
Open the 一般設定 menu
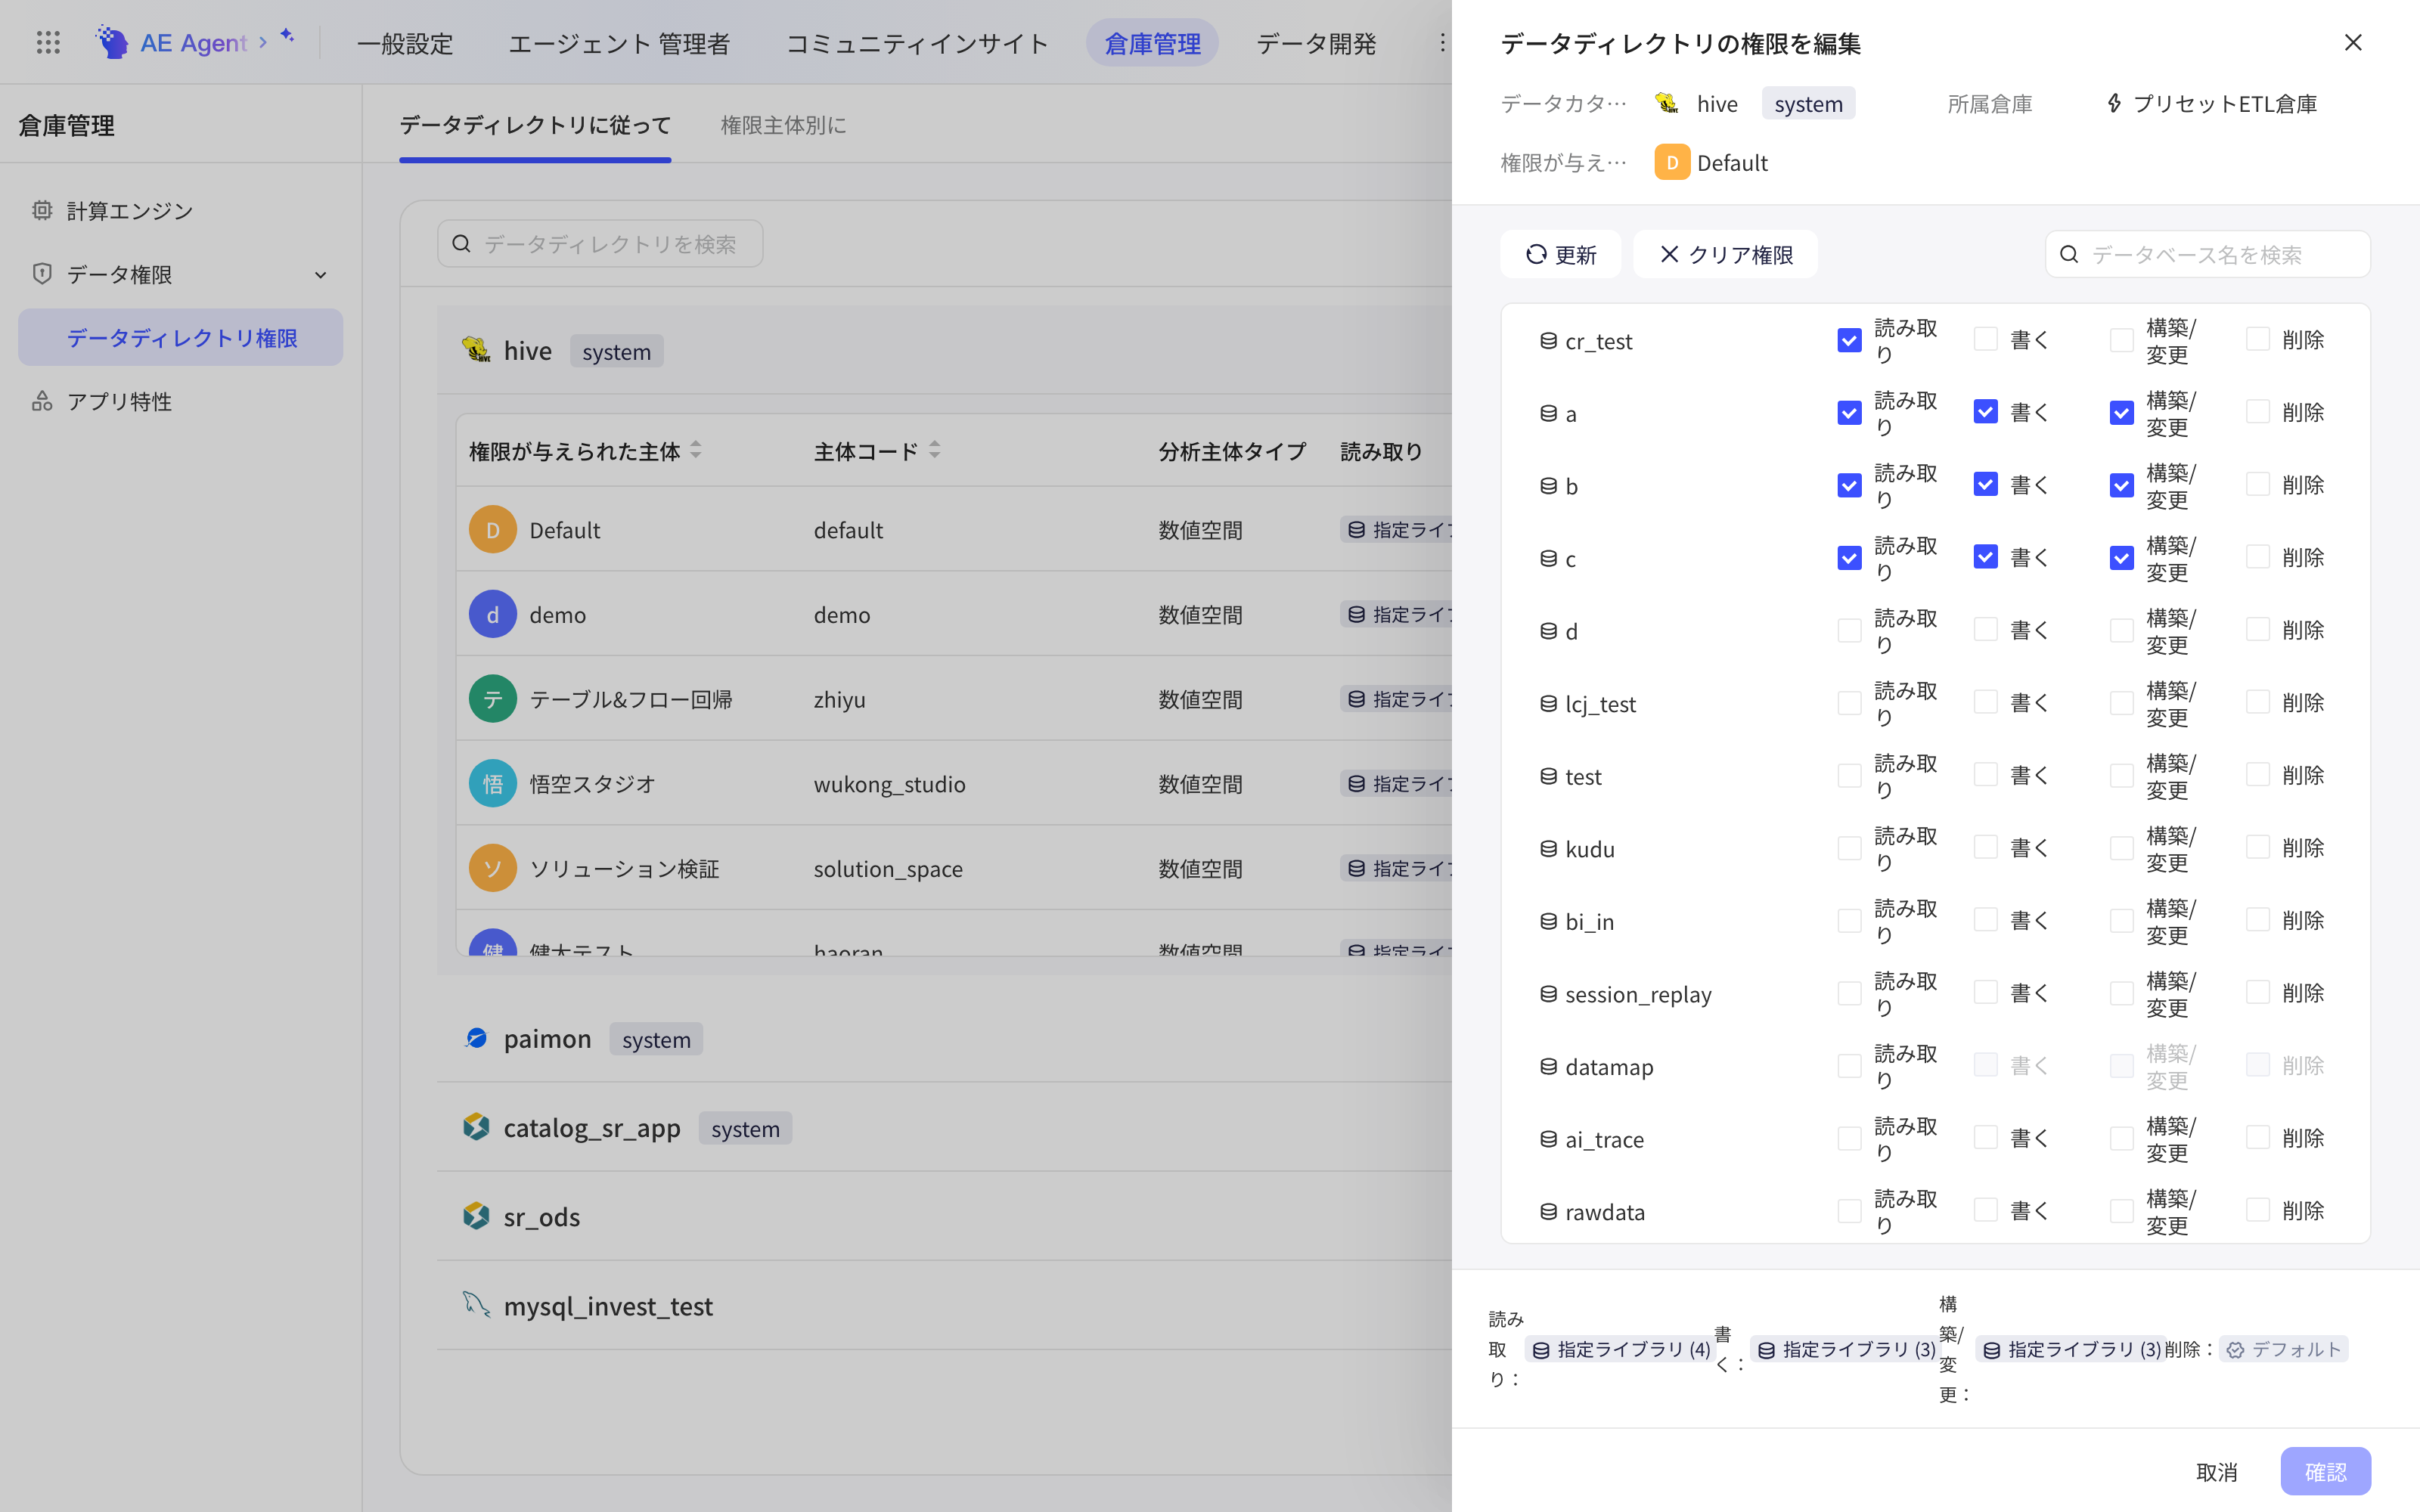tap(404, 43)
